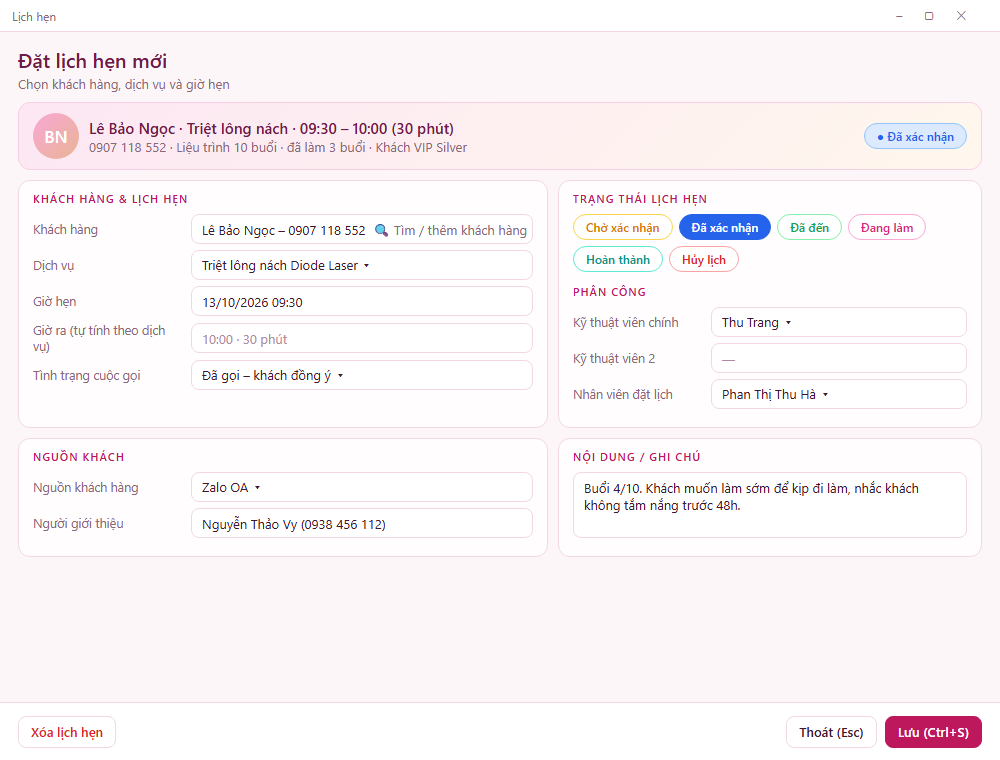1000x760 pixels.
Task: Choose the Hủy lịch status
Action: (x=703, y=259)
